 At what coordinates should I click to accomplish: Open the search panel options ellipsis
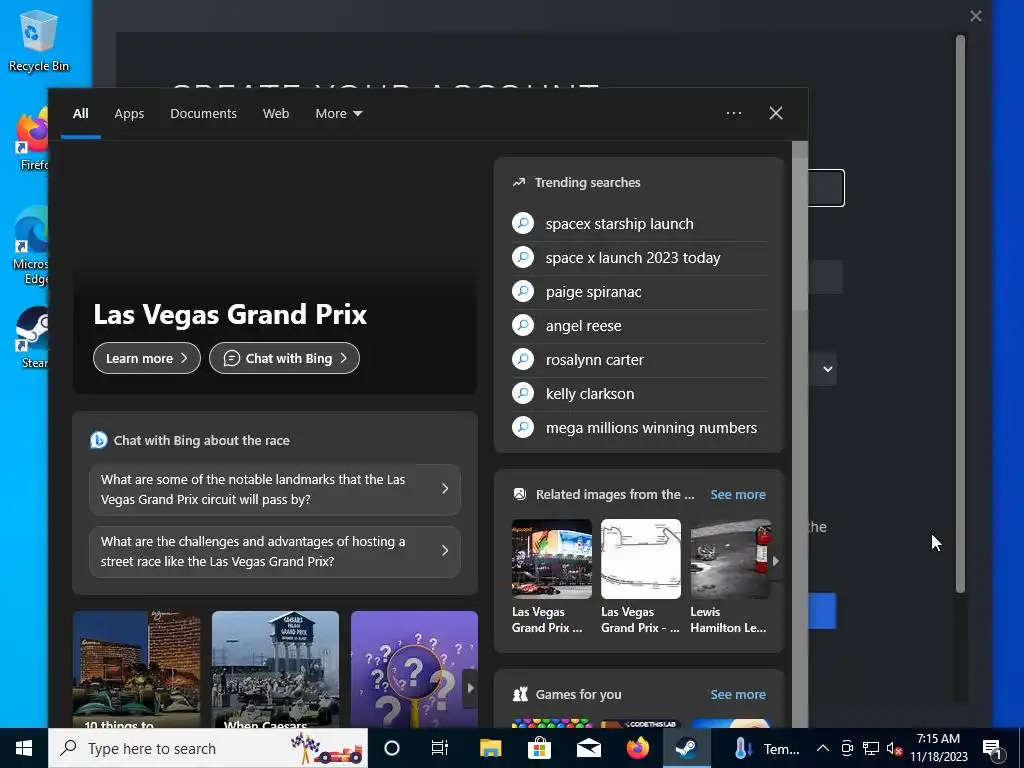pyautogui.click(x=733, y=113)
